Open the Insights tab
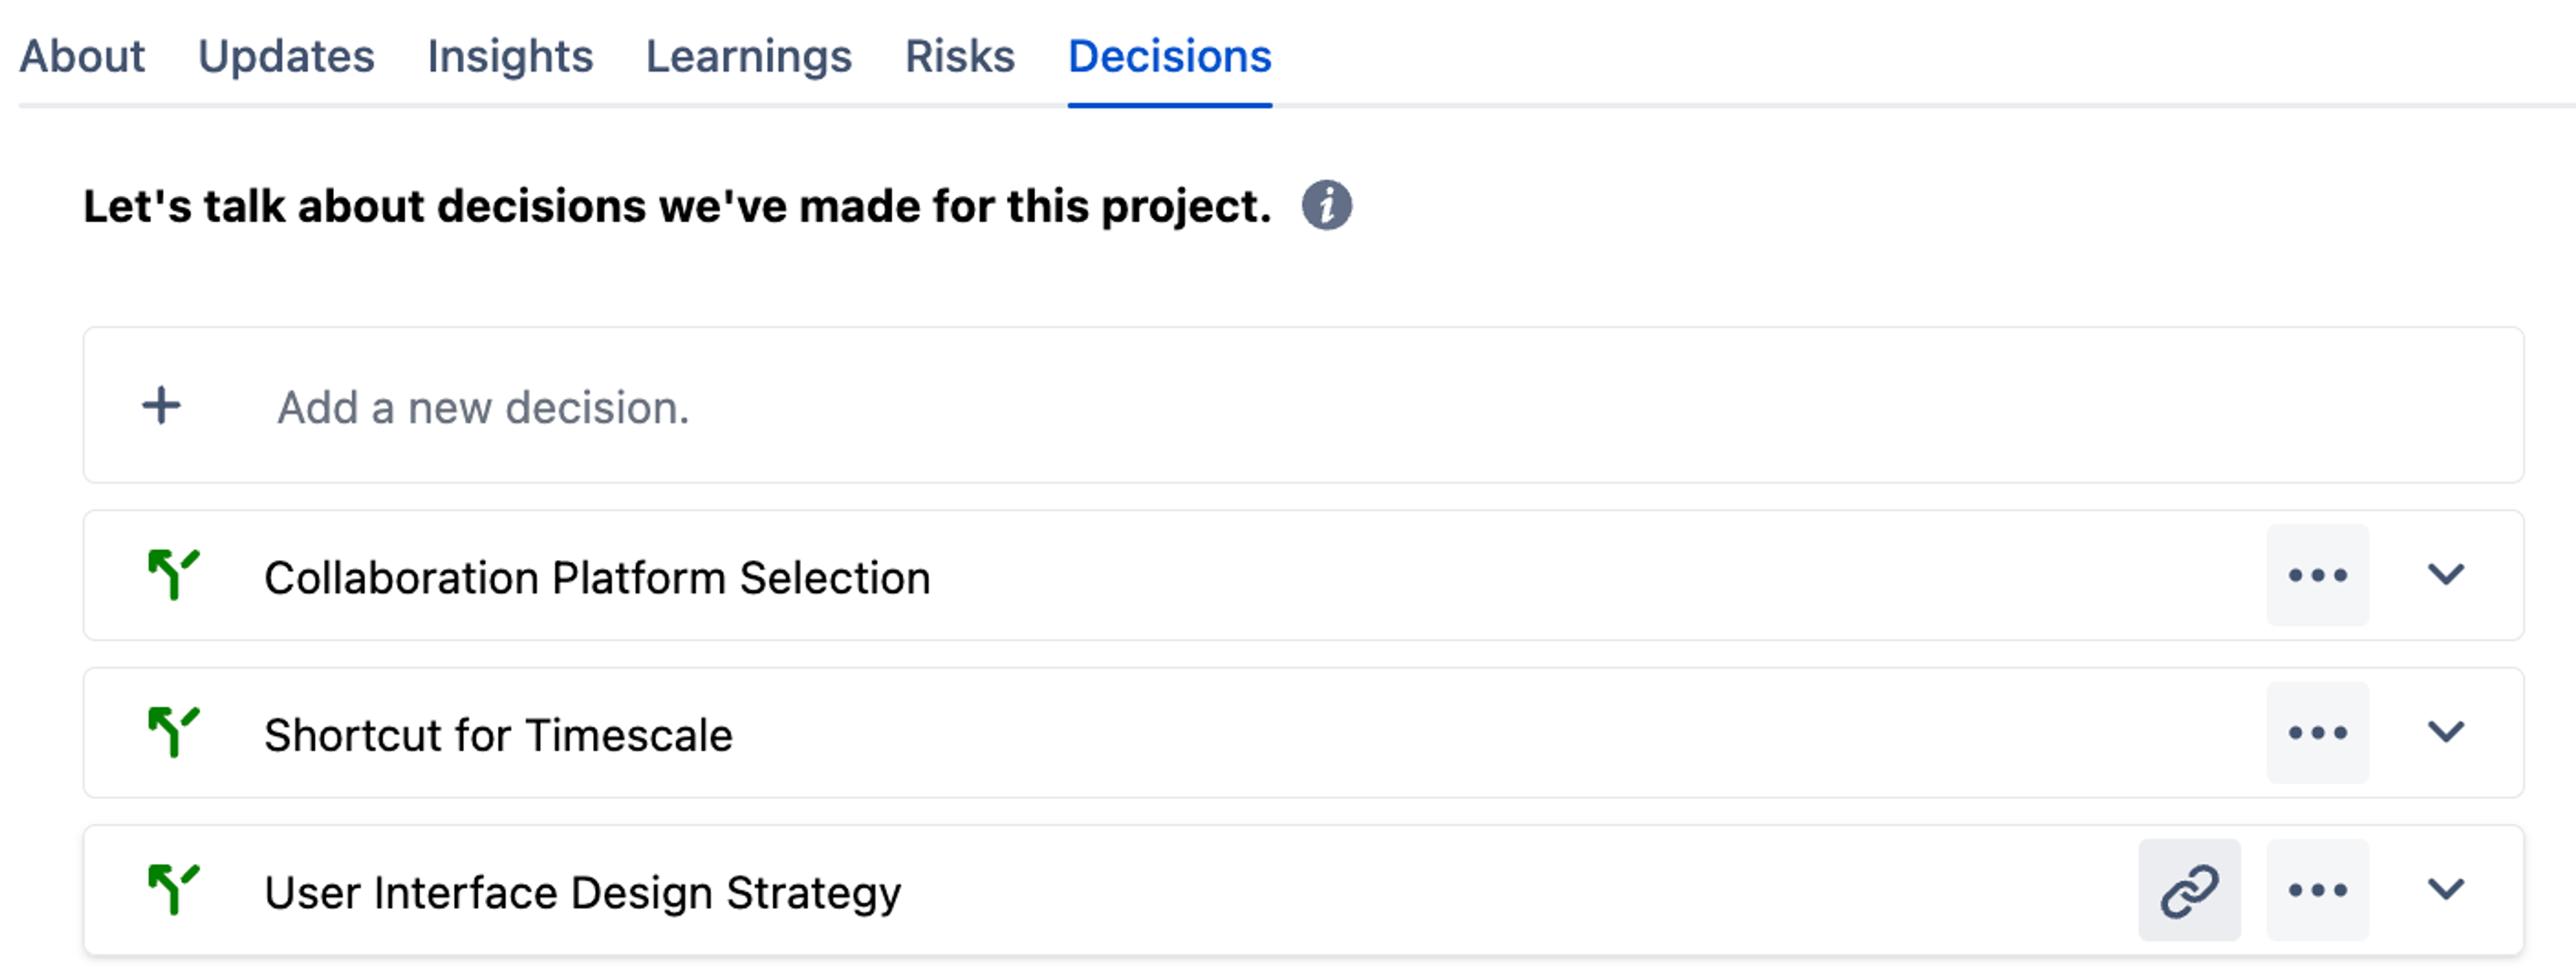This screenshot has width=2576, height=972. [x=510, y=56]
